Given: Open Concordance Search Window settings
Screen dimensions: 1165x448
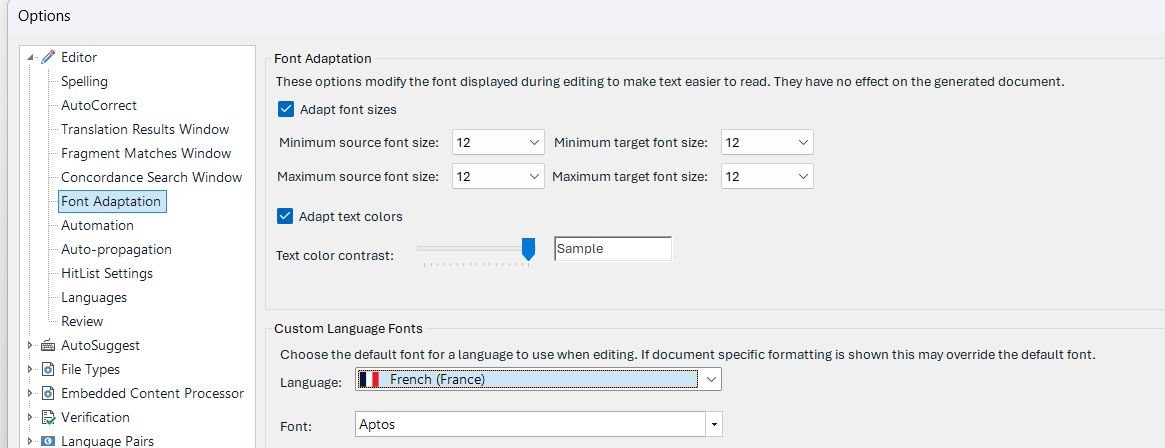Looking at the screenshot, I should coord(152,178).
